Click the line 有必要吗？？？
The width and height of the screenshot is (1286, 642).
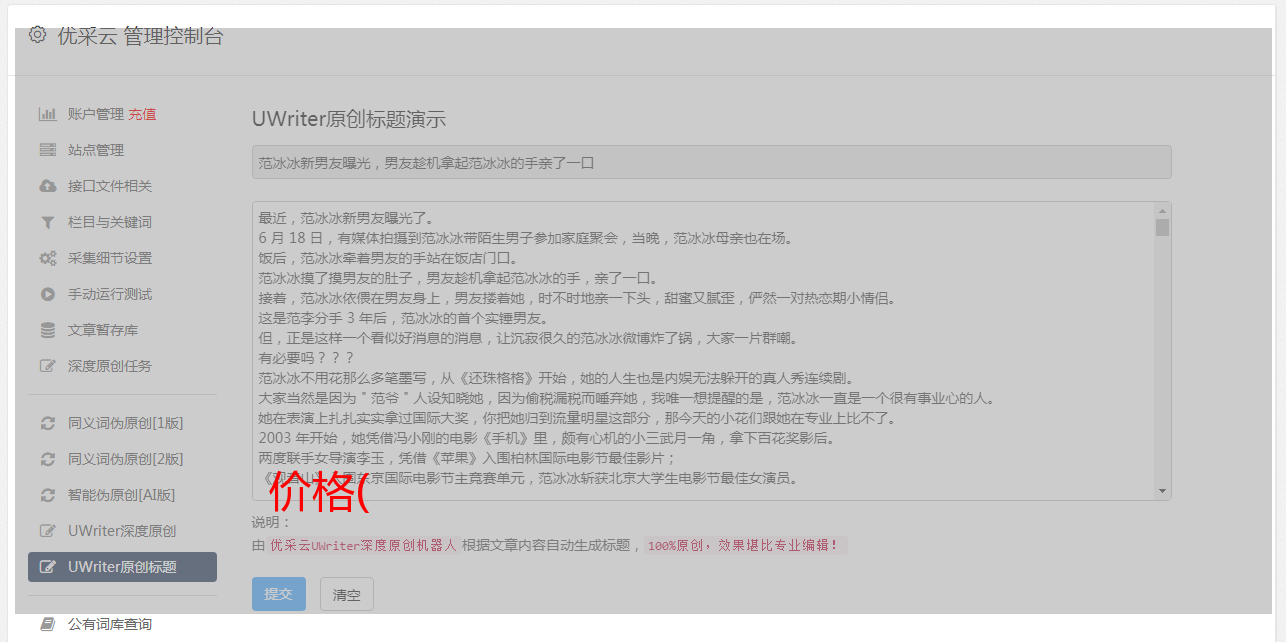(306, 358)
